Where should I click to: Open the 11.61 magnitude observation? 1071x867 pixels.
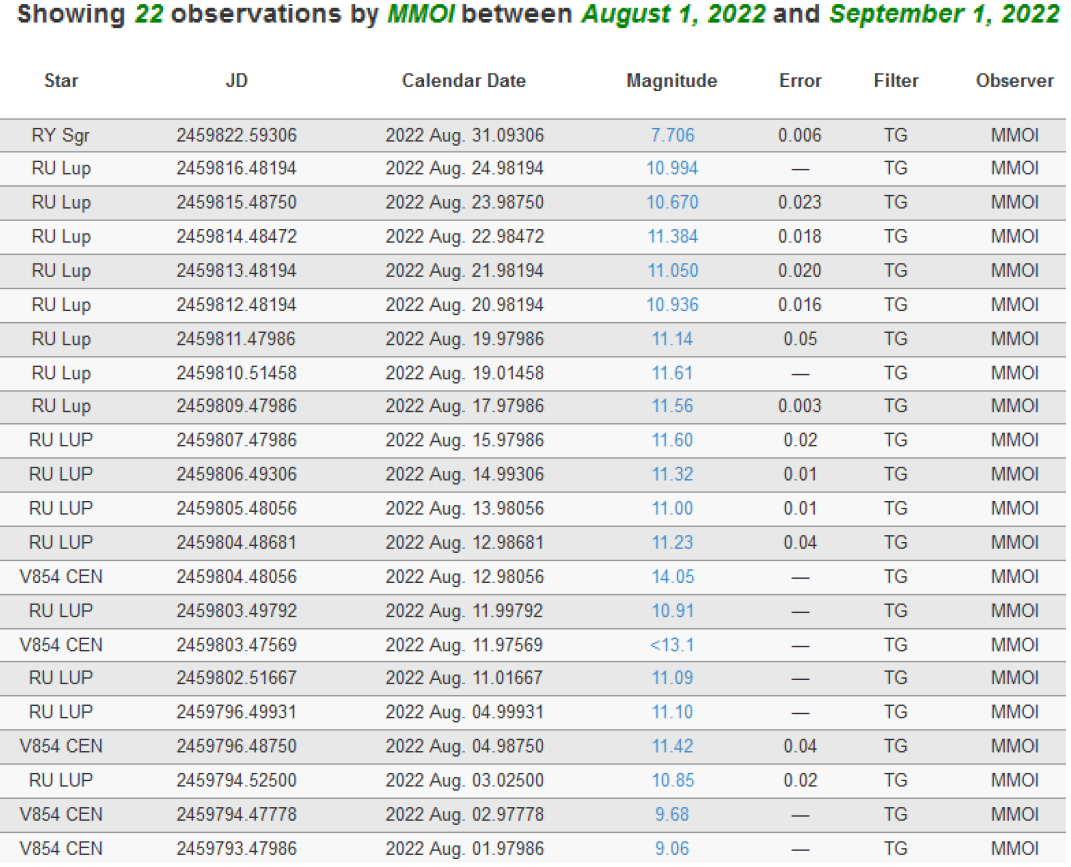click(672, 373)
